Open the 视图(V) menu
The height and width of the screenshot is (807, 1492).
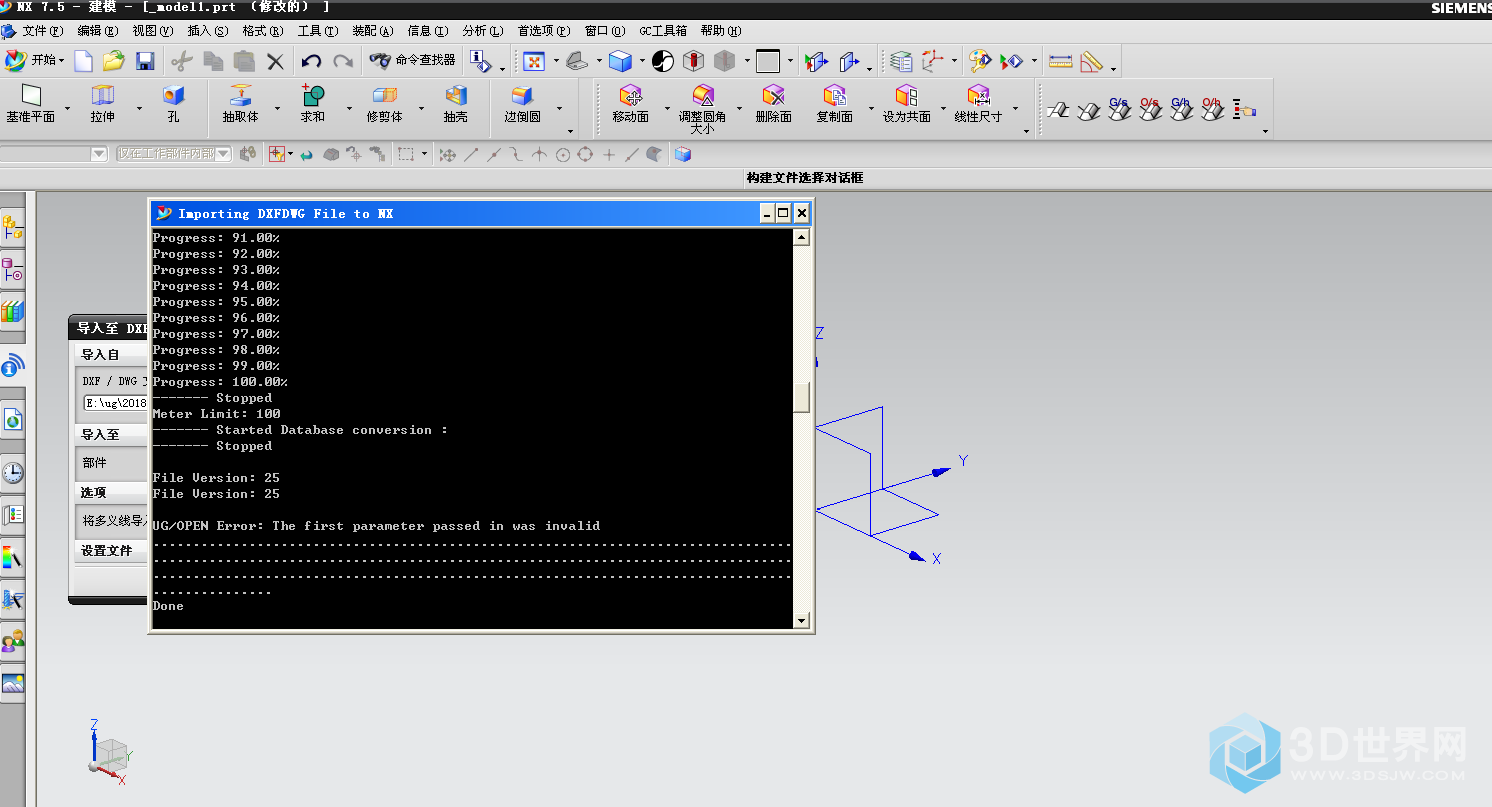click(152, 31)
